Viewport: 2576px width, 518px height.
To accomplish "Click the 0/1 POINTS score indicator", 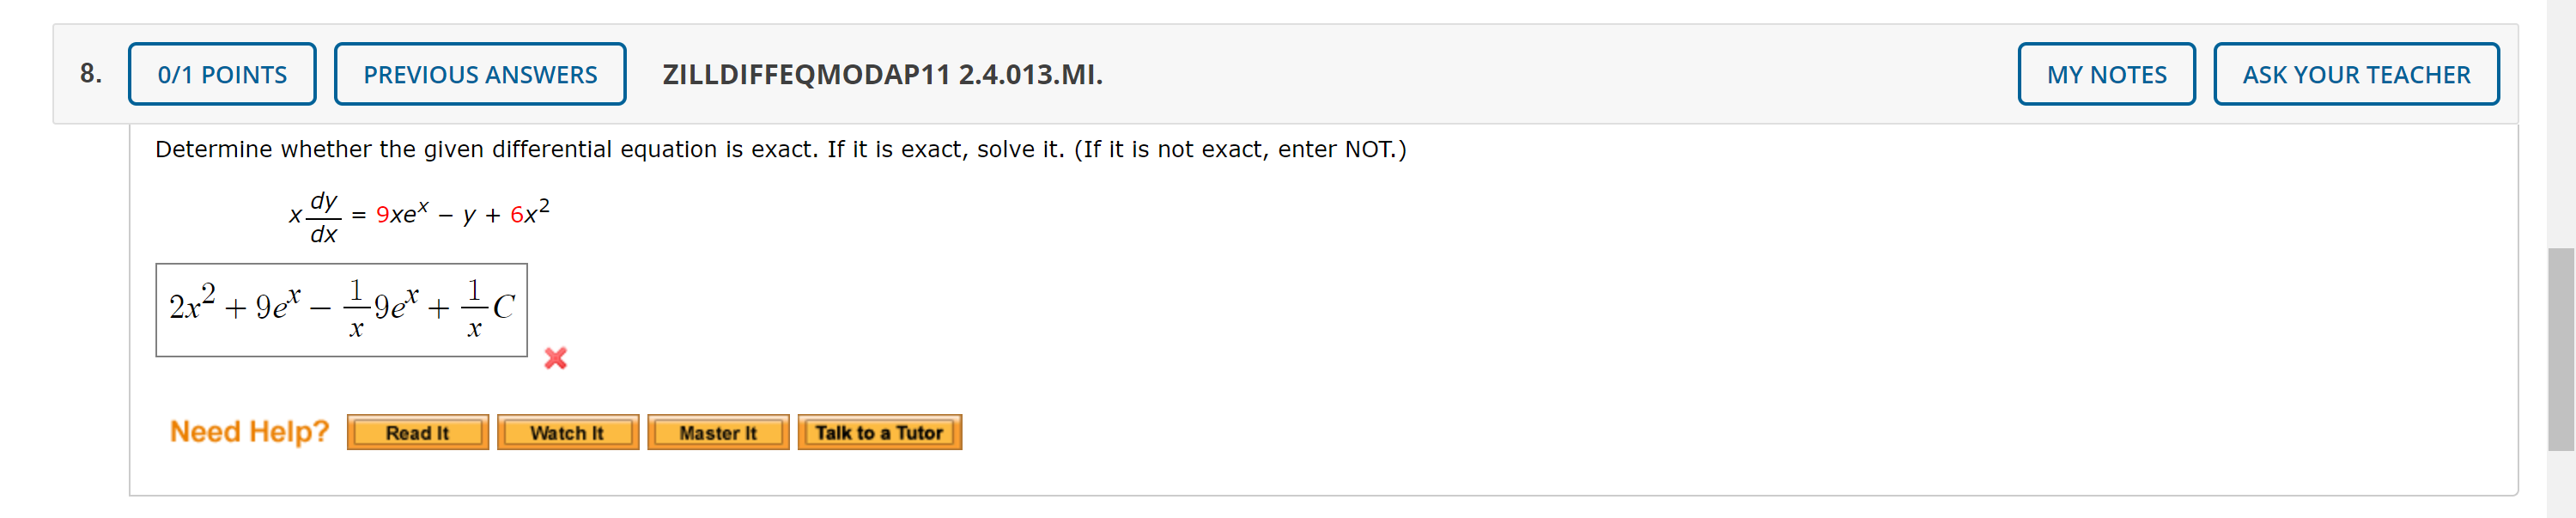I will [x=222, y=73].
